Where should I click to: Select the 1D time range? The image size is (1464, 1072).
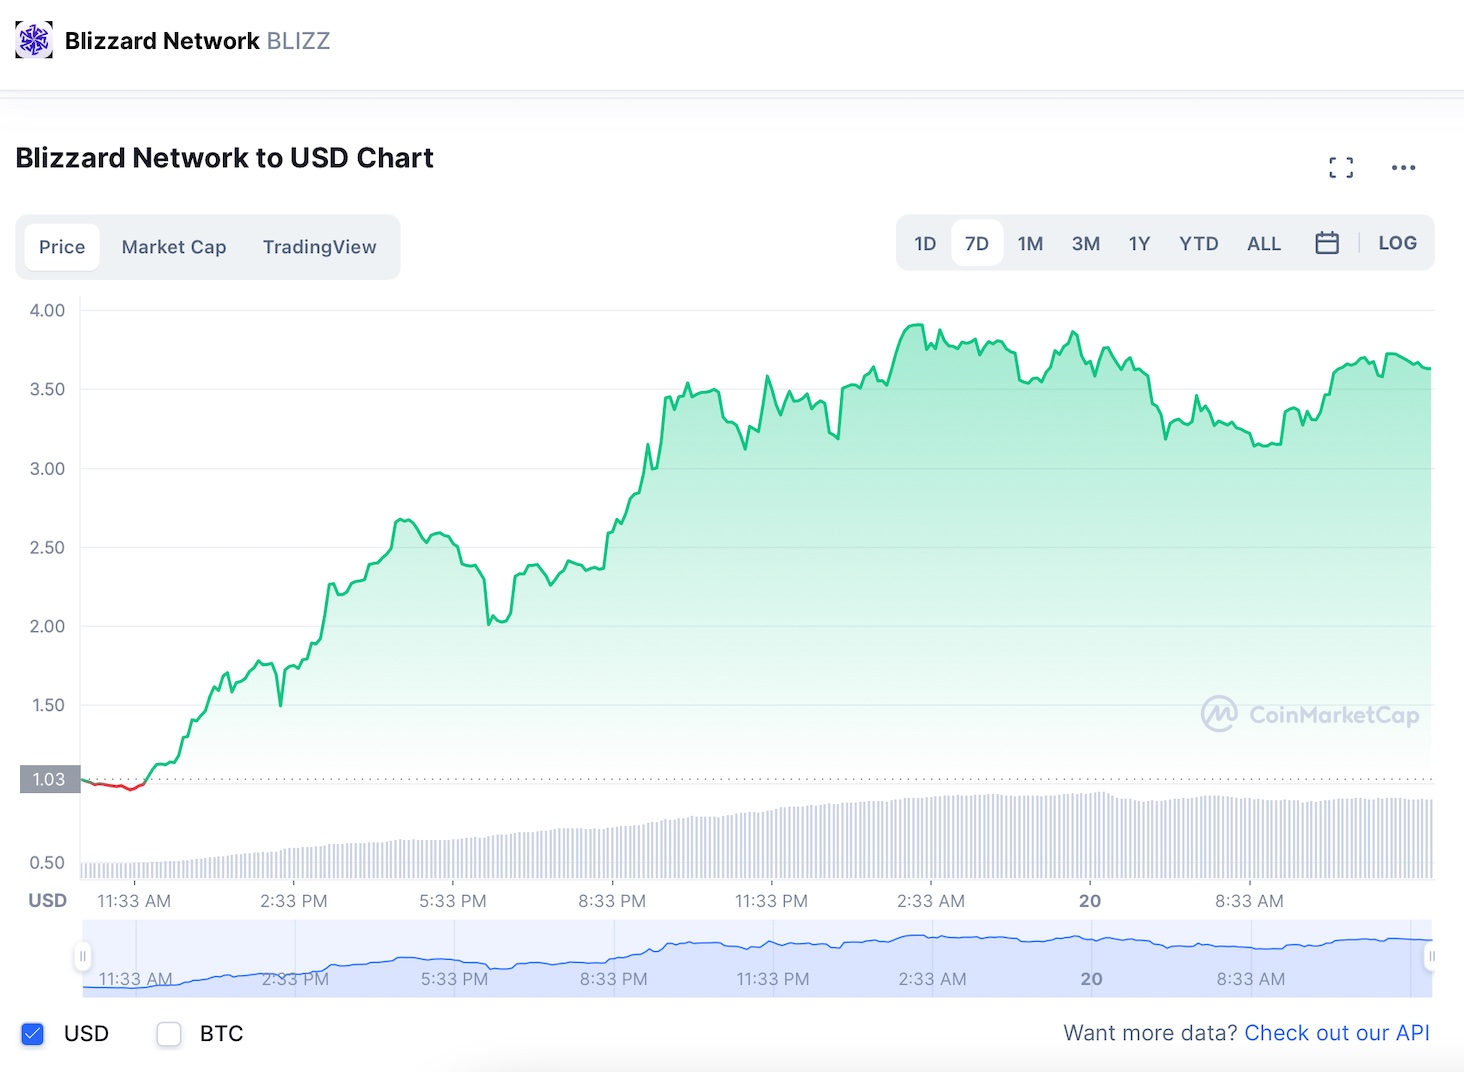(x=925, y=243)
